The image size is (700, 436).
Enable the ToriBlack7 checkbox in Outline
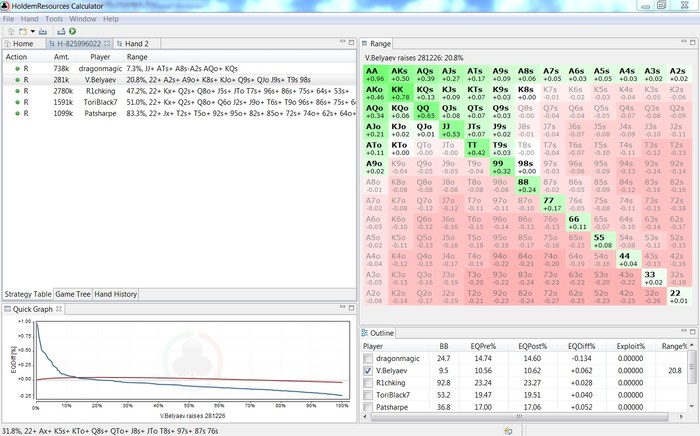(x=368, y=395)
